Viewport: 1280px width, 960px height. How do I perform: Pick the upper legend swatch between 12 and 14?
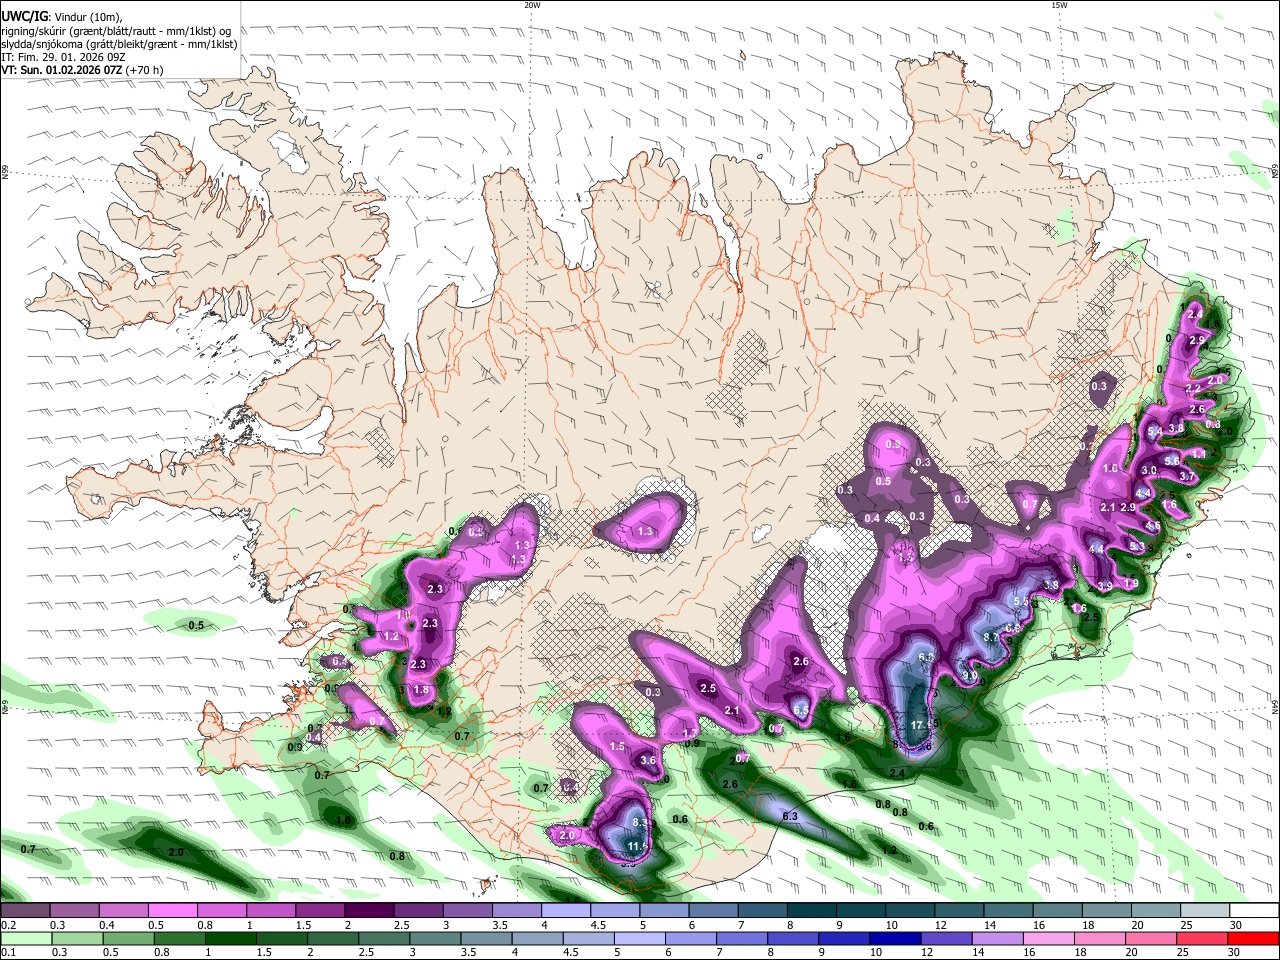959,910
